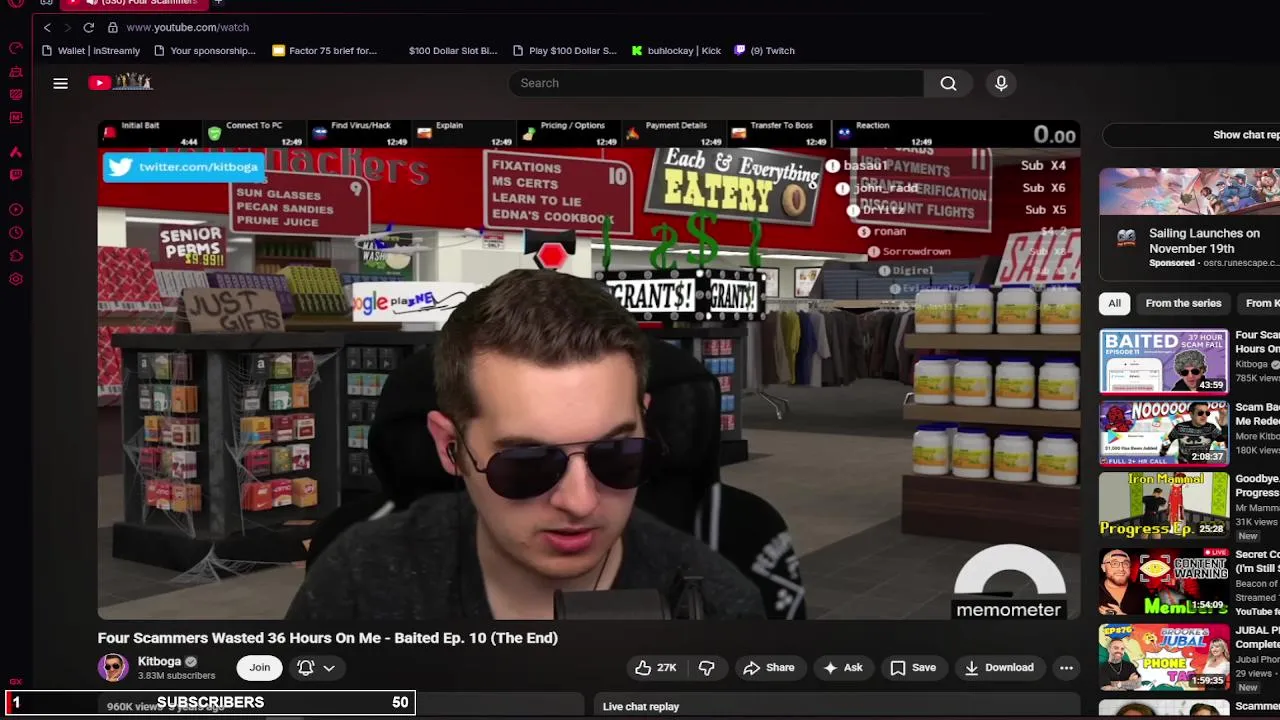1280x720 pixels.
Task: Open the NOOOOO 2:08:37 video thumbnail
Action: [1164, 433]
